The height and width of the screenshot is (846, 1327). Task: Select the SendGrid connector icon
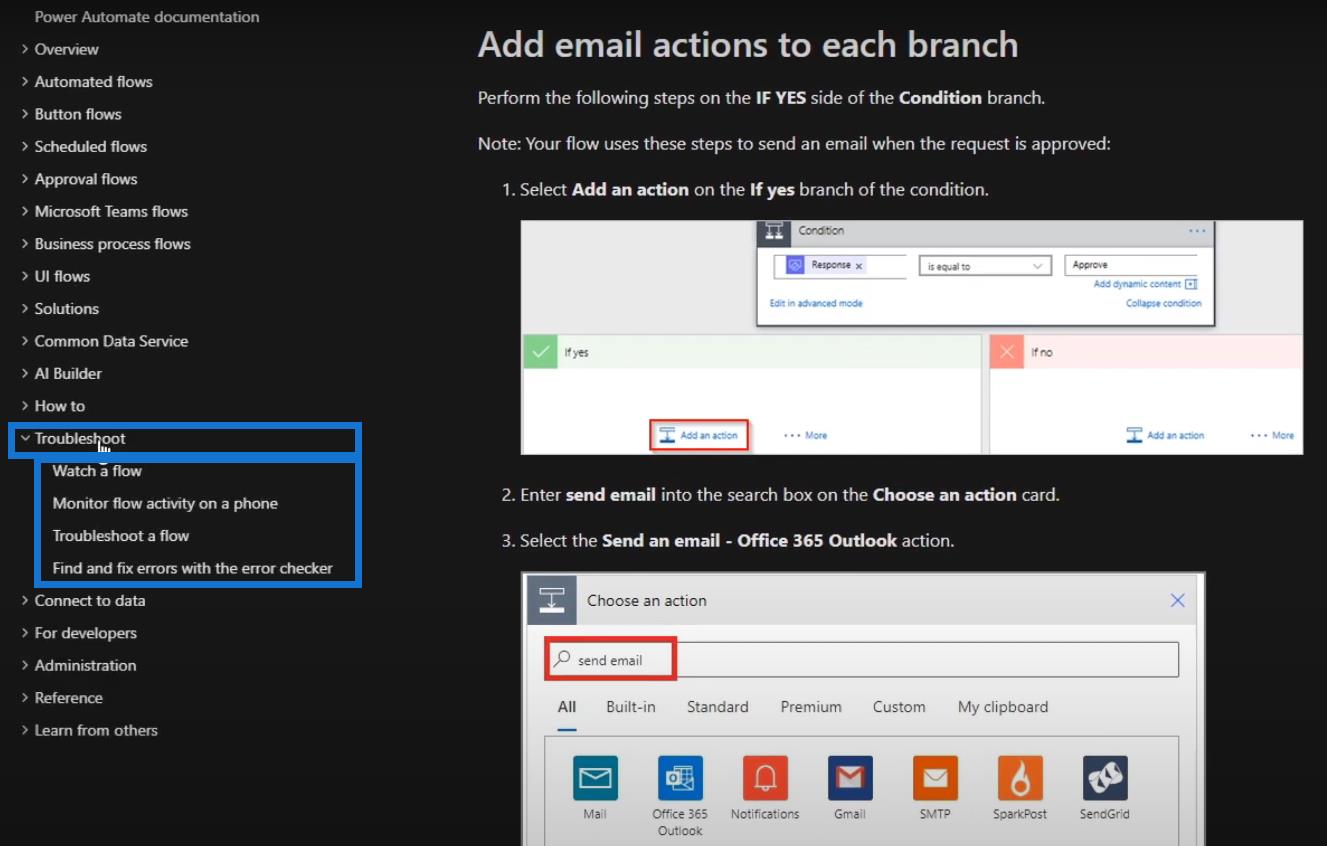click(1105, 777)
